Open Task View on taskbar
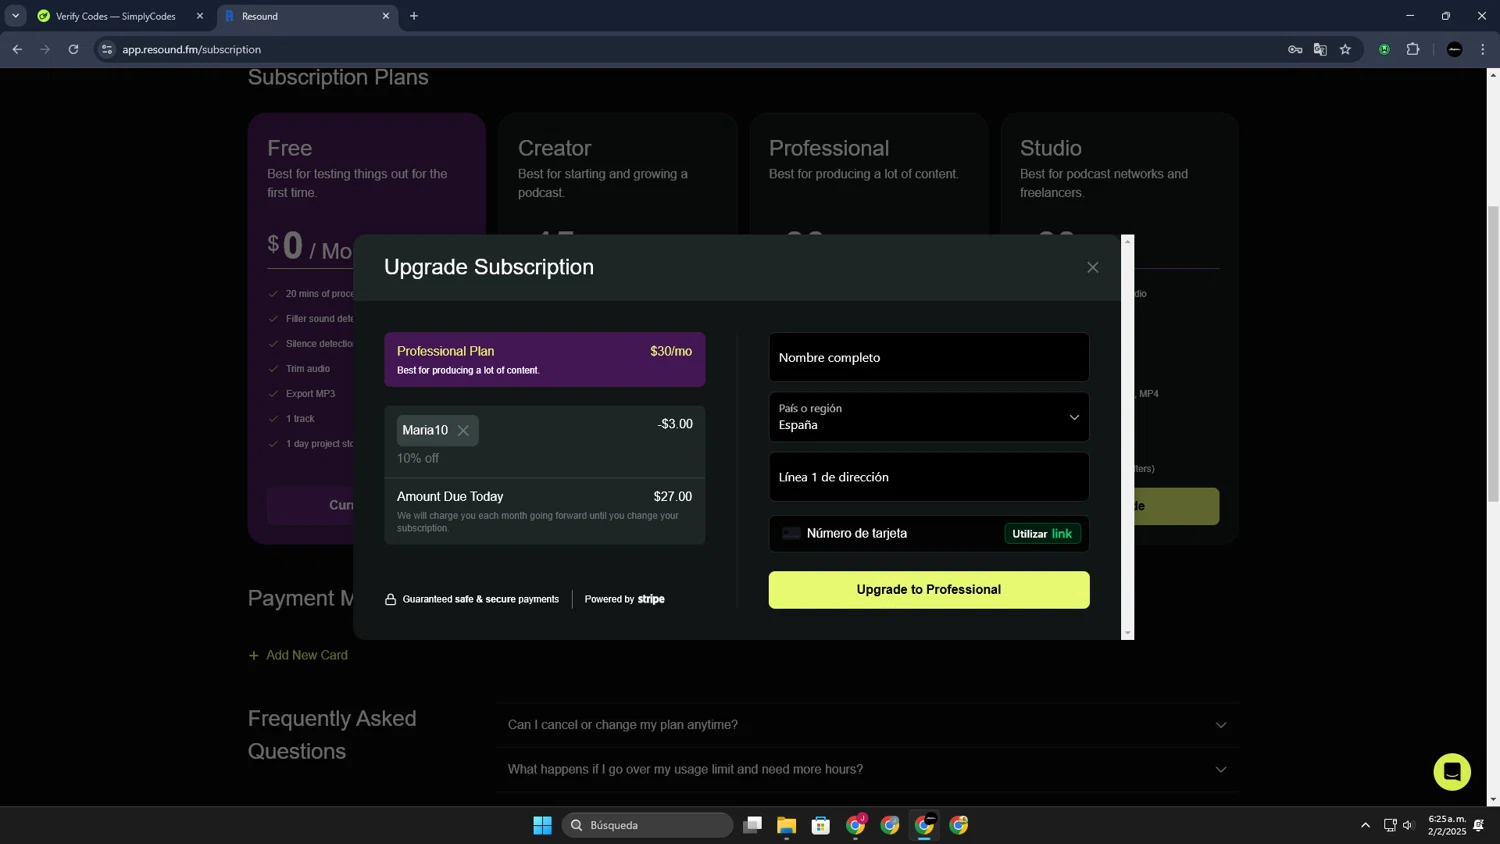 coord(753,825)
